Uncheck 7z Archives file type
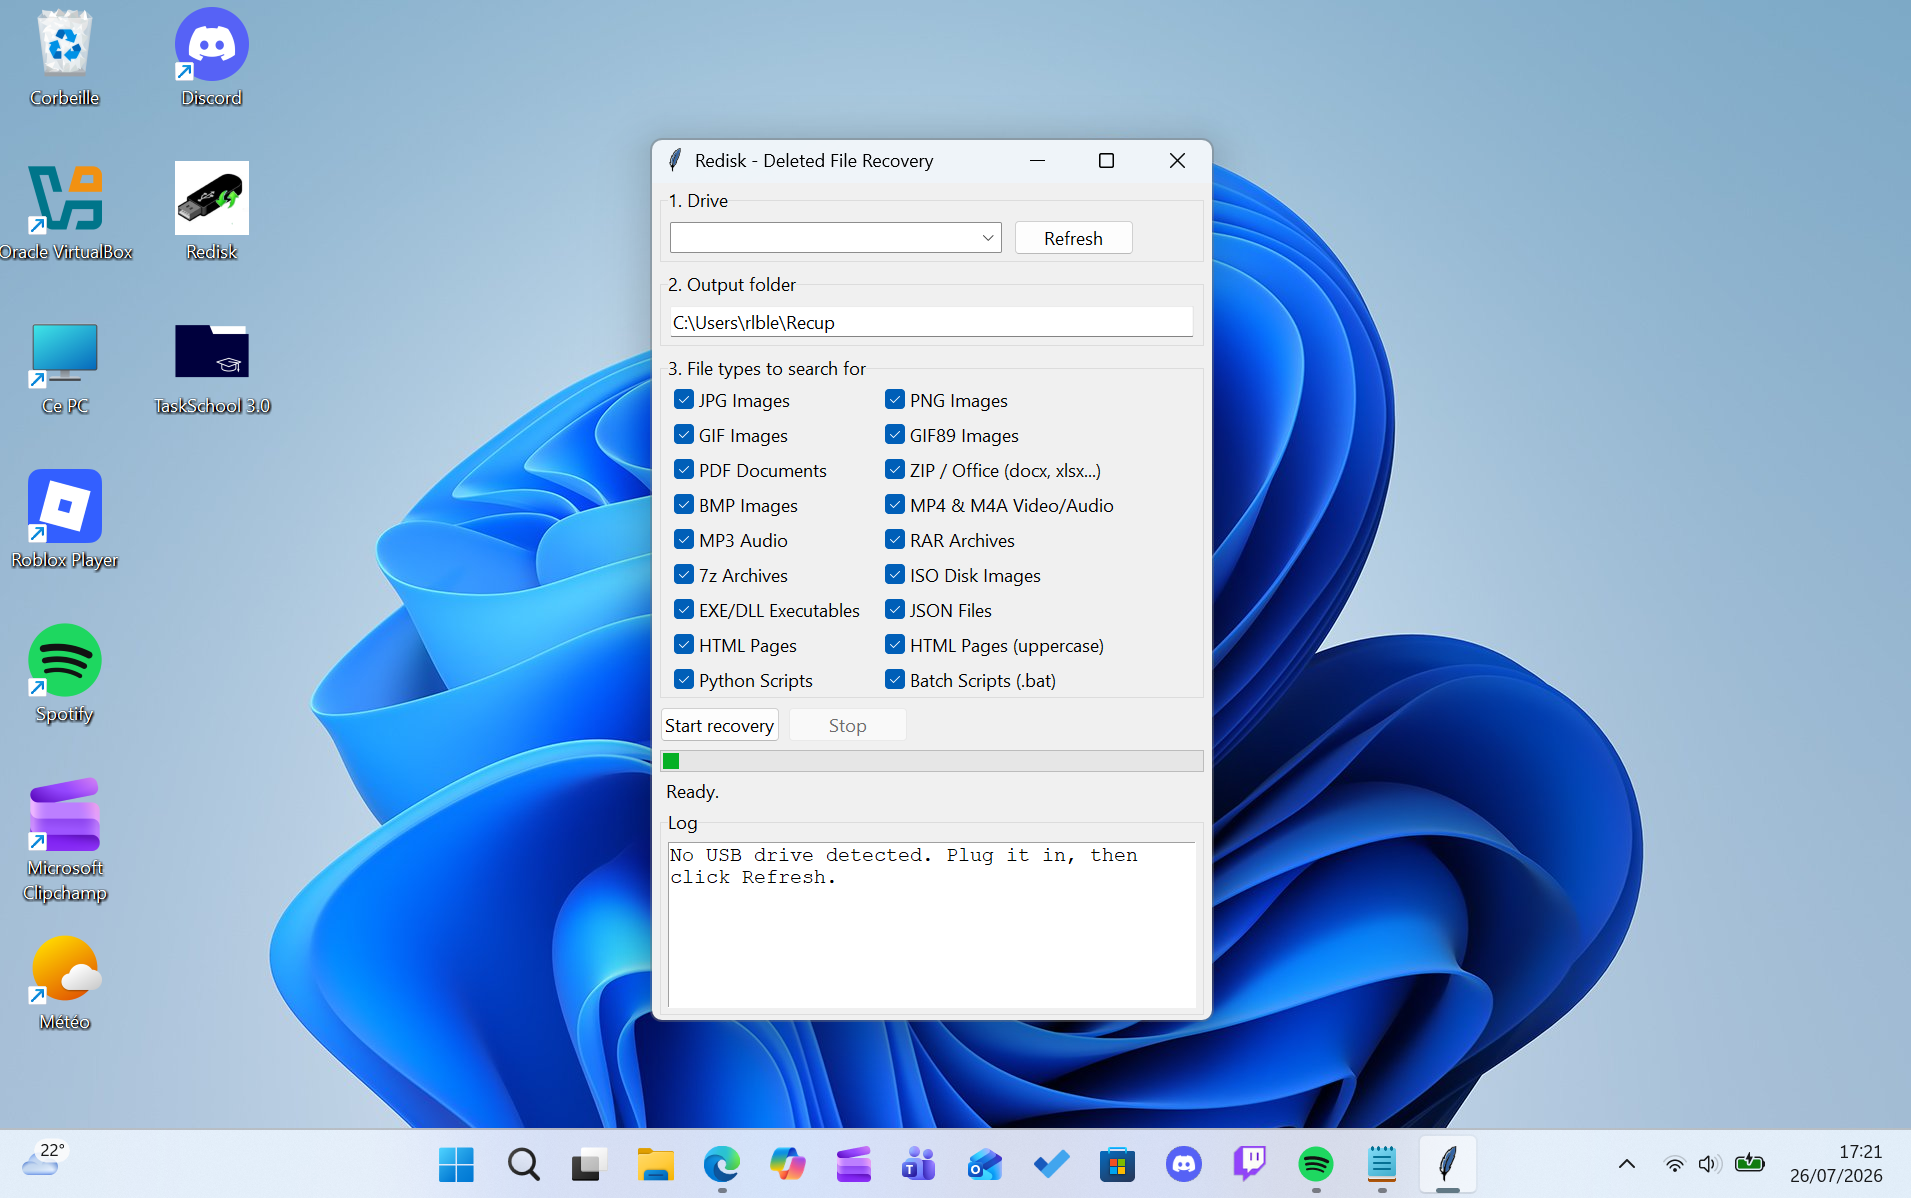The image size is (1911, 1198). (x=684, y=575)
